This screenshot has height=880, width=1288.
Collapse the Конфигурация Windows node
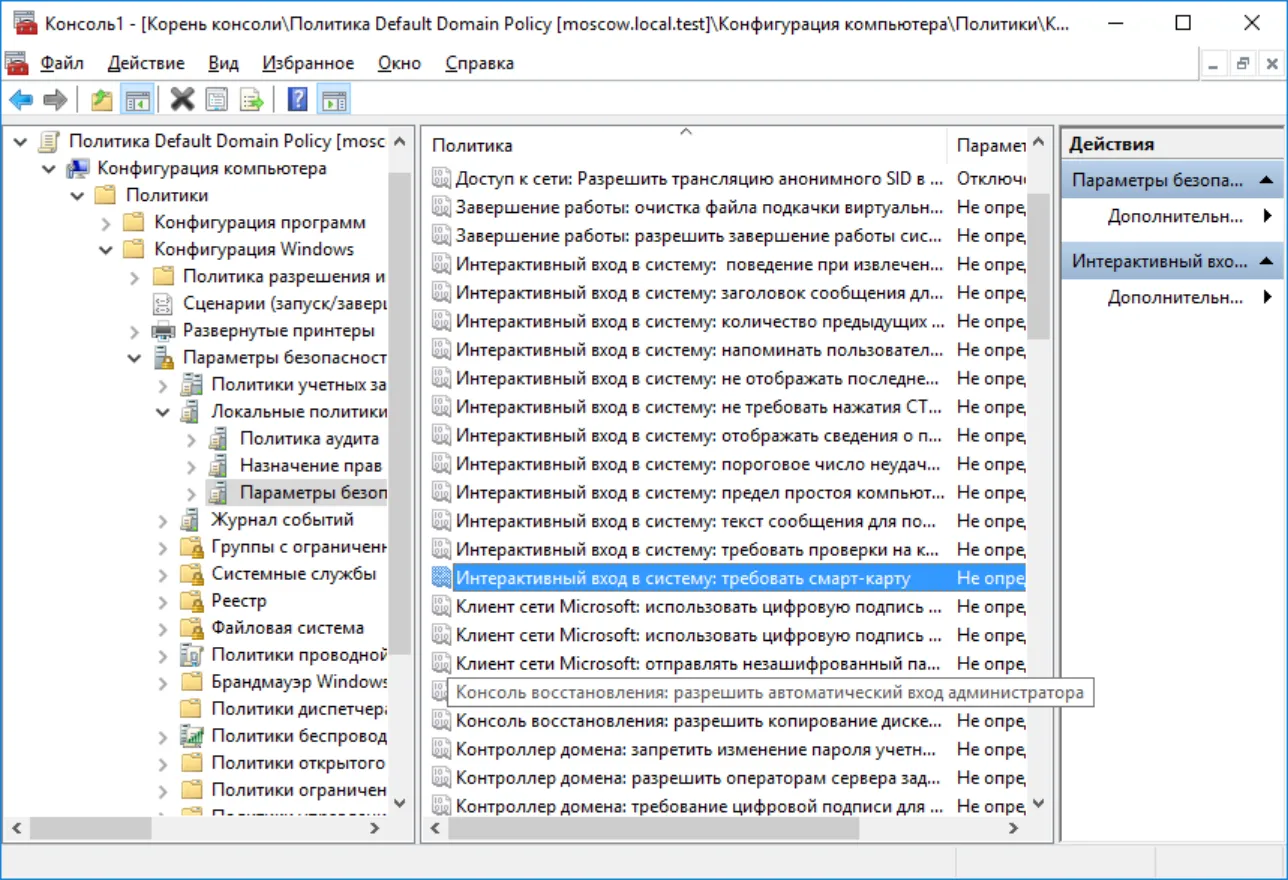pos(106,250)
